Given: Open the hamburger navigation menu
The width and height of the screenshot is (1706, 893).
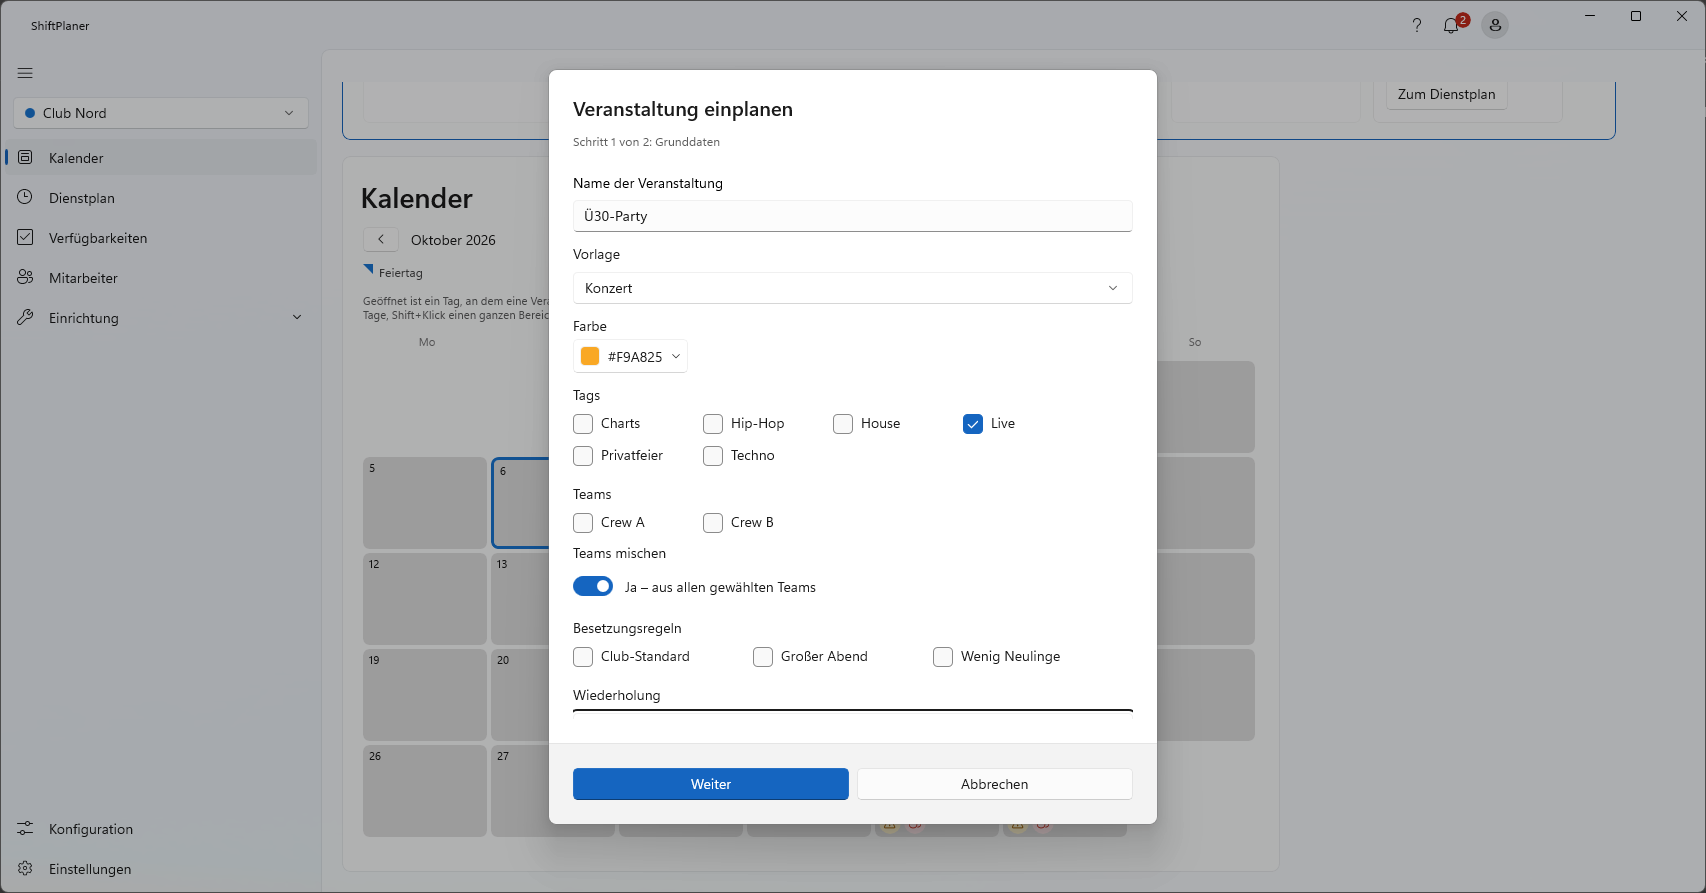Looking at the screenshot, I should coord(25,73).
